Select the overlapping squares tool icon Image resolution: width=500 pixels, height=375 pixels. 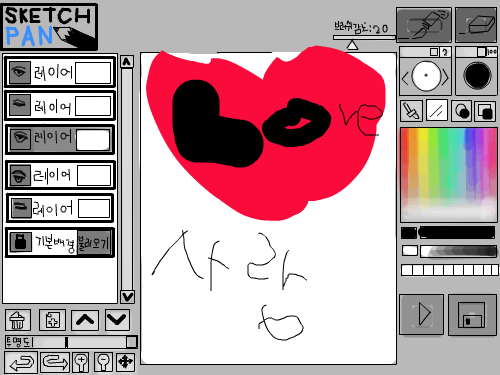485,111
